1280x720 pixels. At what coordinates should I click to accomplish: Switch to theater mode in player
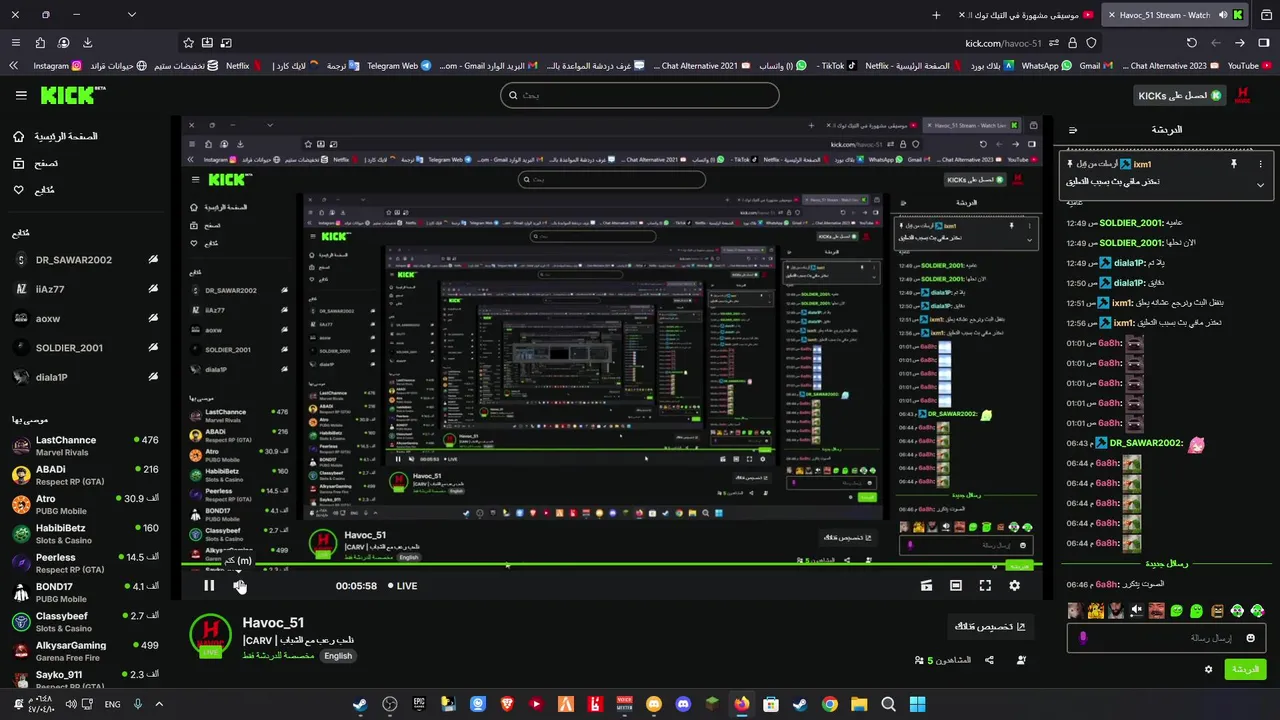(956, 586)
